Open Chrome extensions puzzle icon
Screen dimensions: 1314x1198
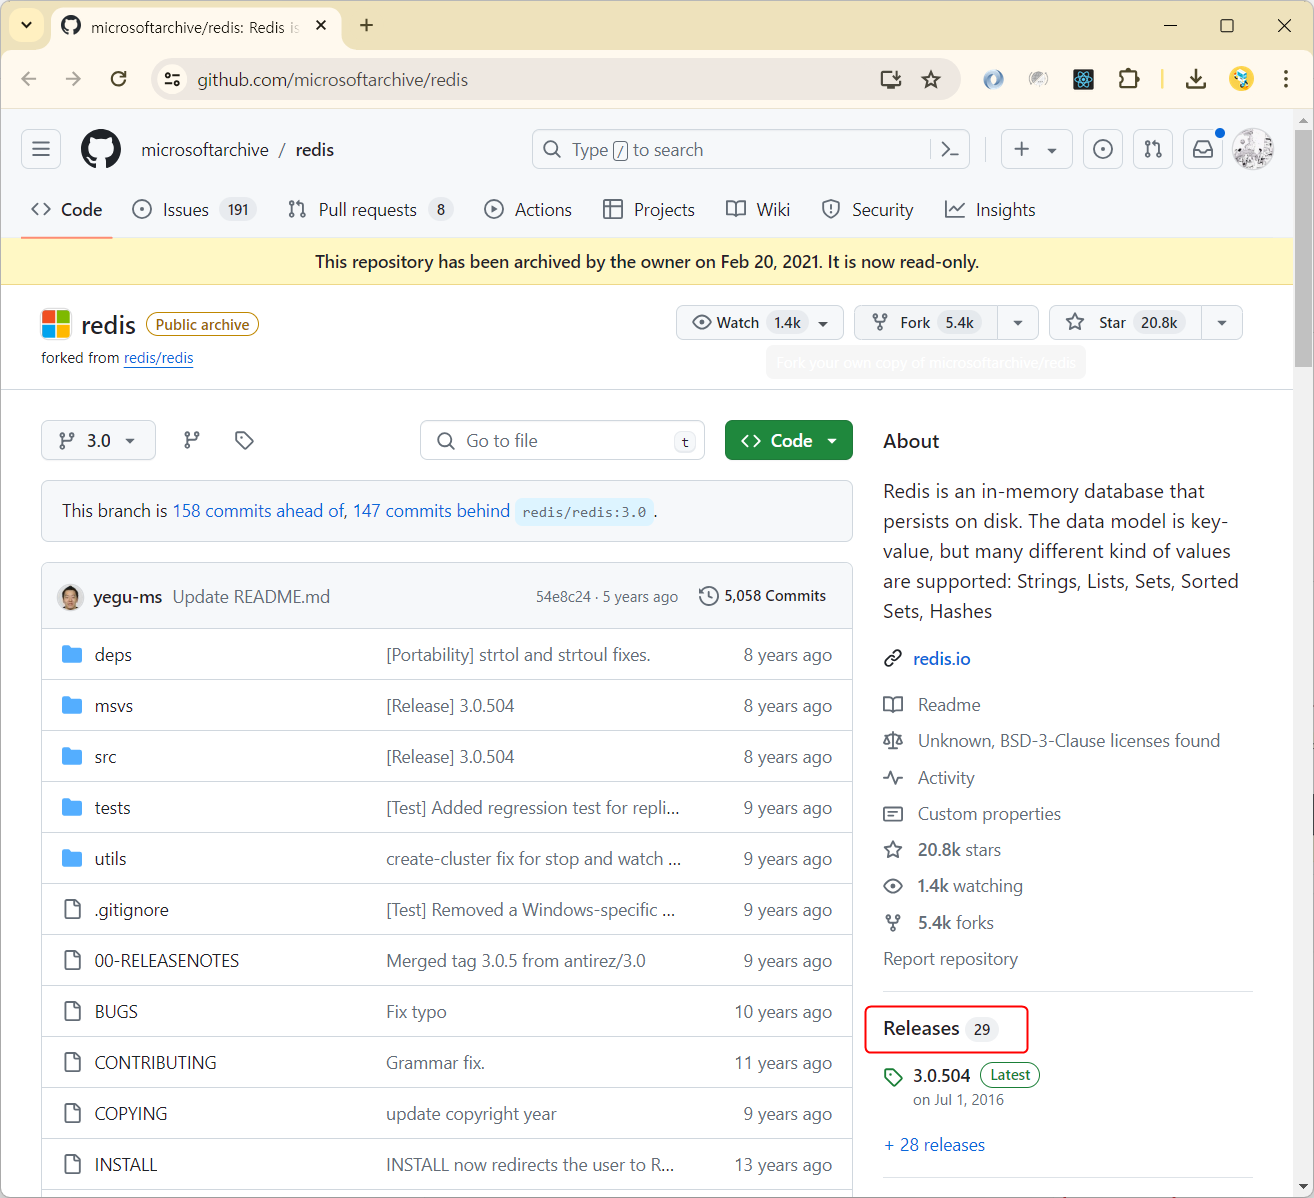1129,79
